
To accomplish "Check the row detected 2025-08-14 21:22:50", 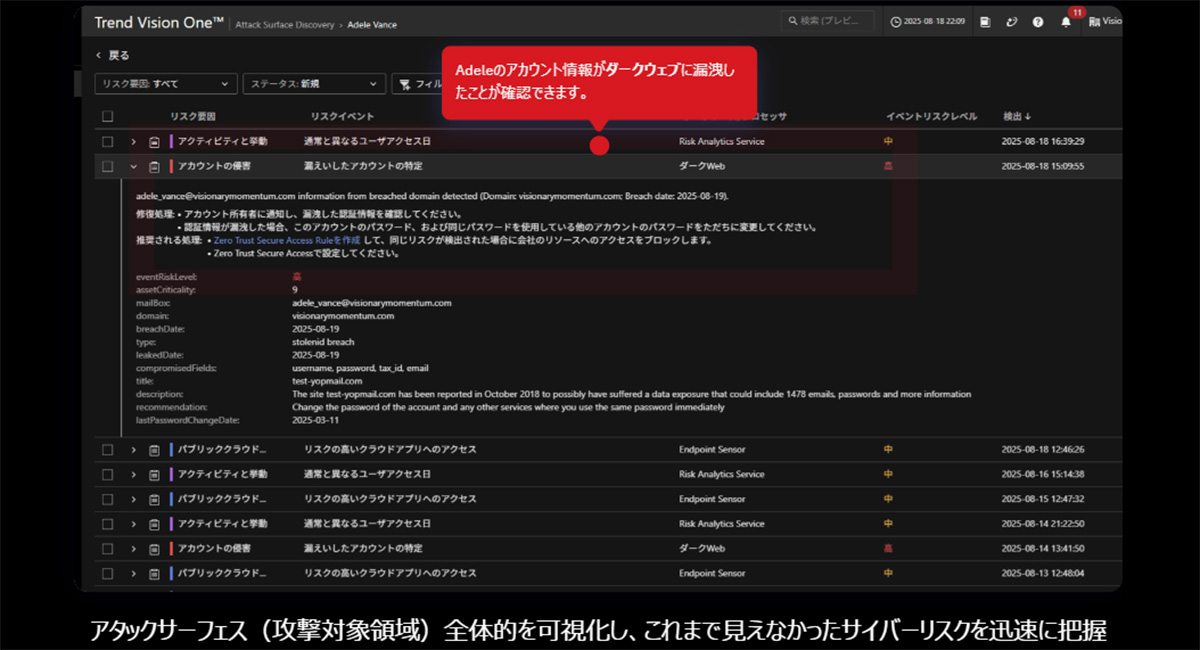I will [x=108, y=524].
